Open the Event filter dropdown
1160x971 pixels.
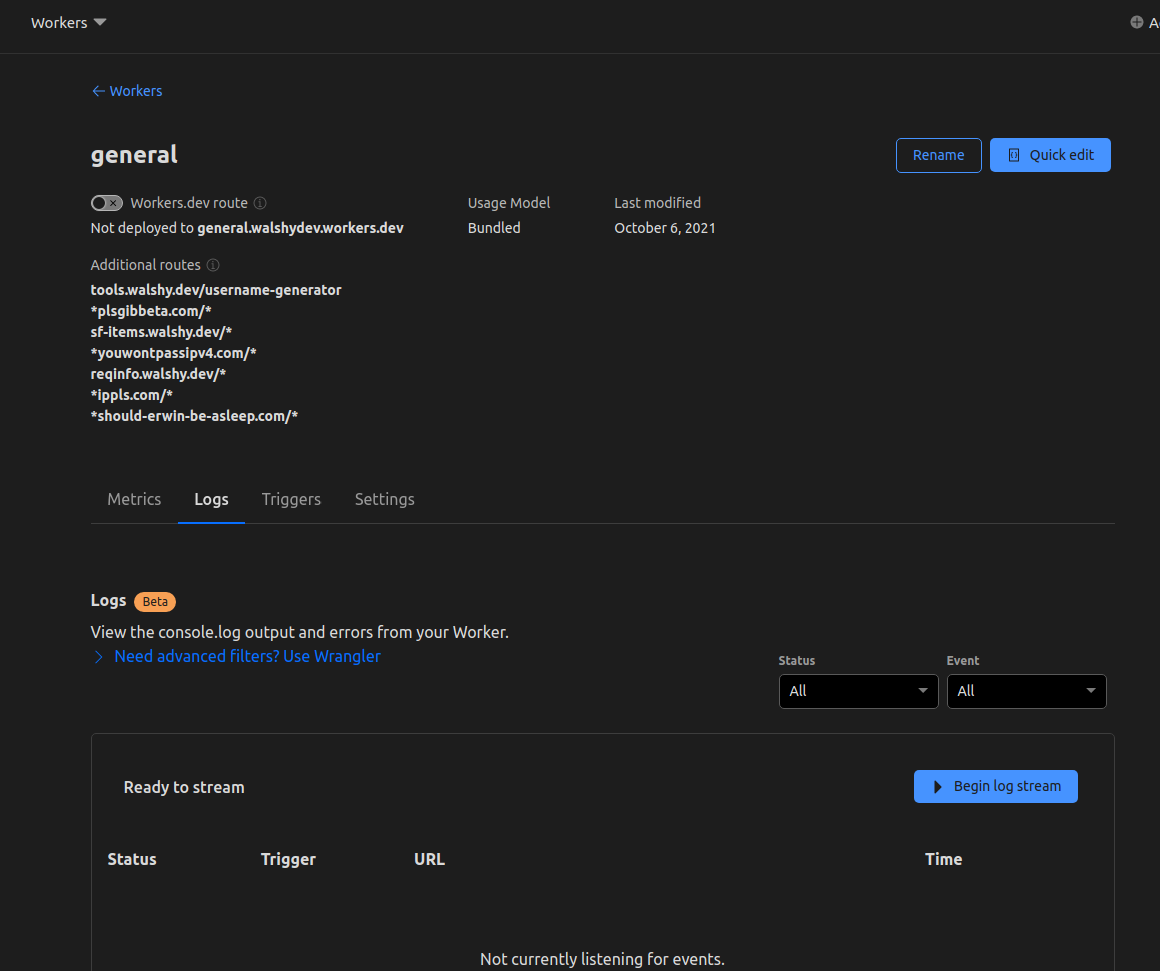click(1026, 691)
